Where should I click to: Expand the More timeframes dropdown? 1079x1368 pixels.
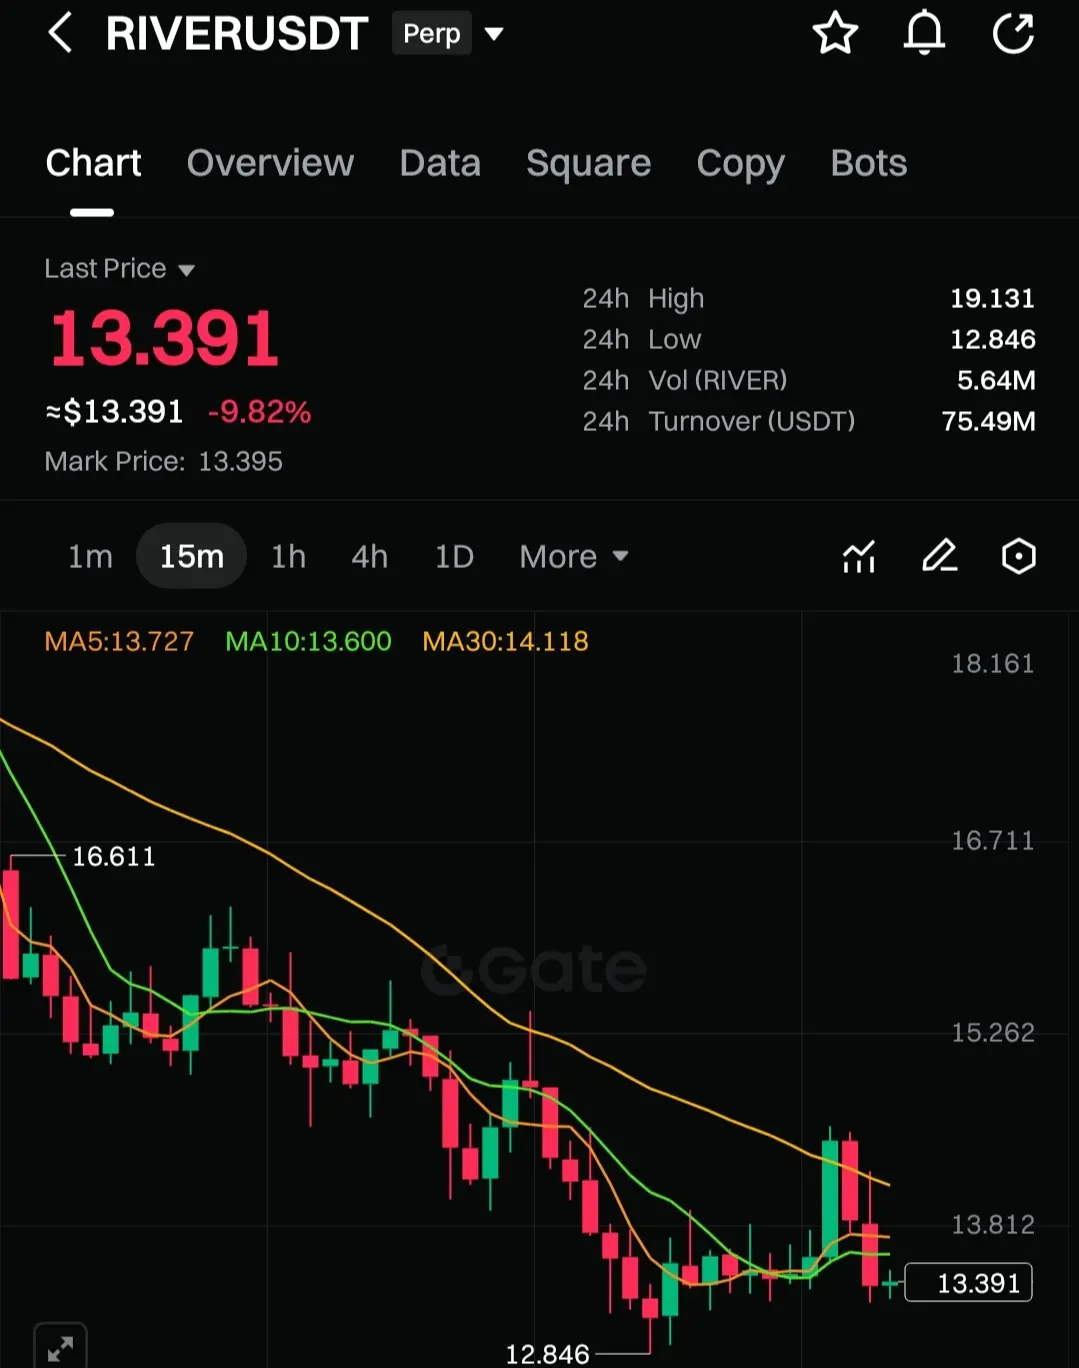pos(574,556)
